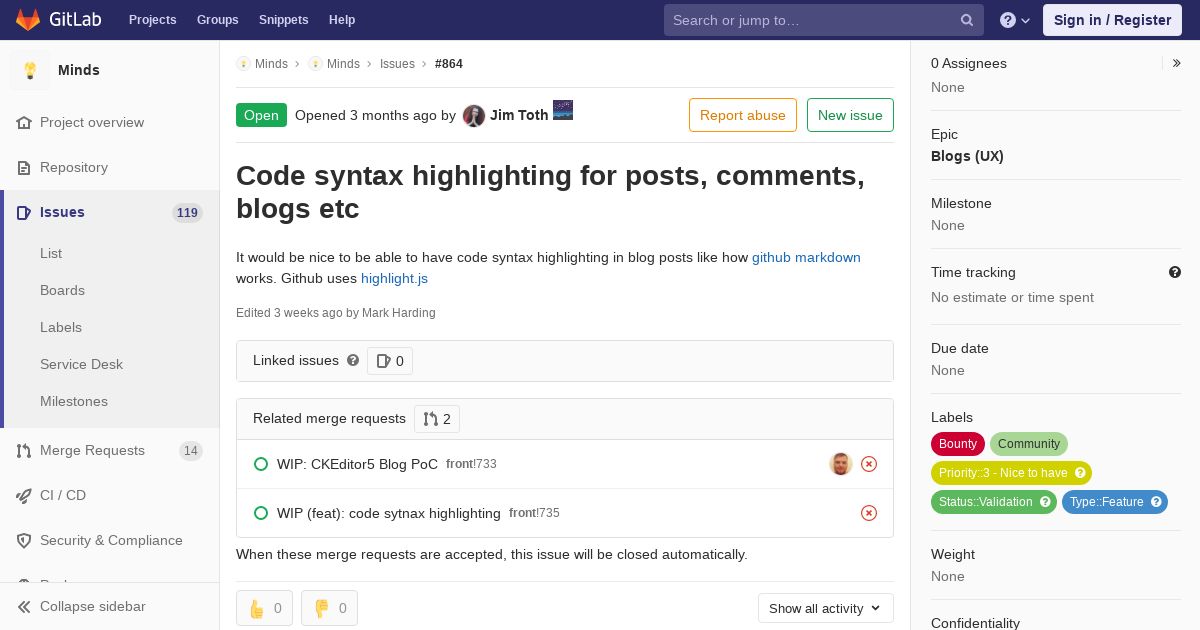The width and height of the screenshot is (1200, 630).
Task: Click the thumbs down reaction button
Action: [x=329, y=608]
